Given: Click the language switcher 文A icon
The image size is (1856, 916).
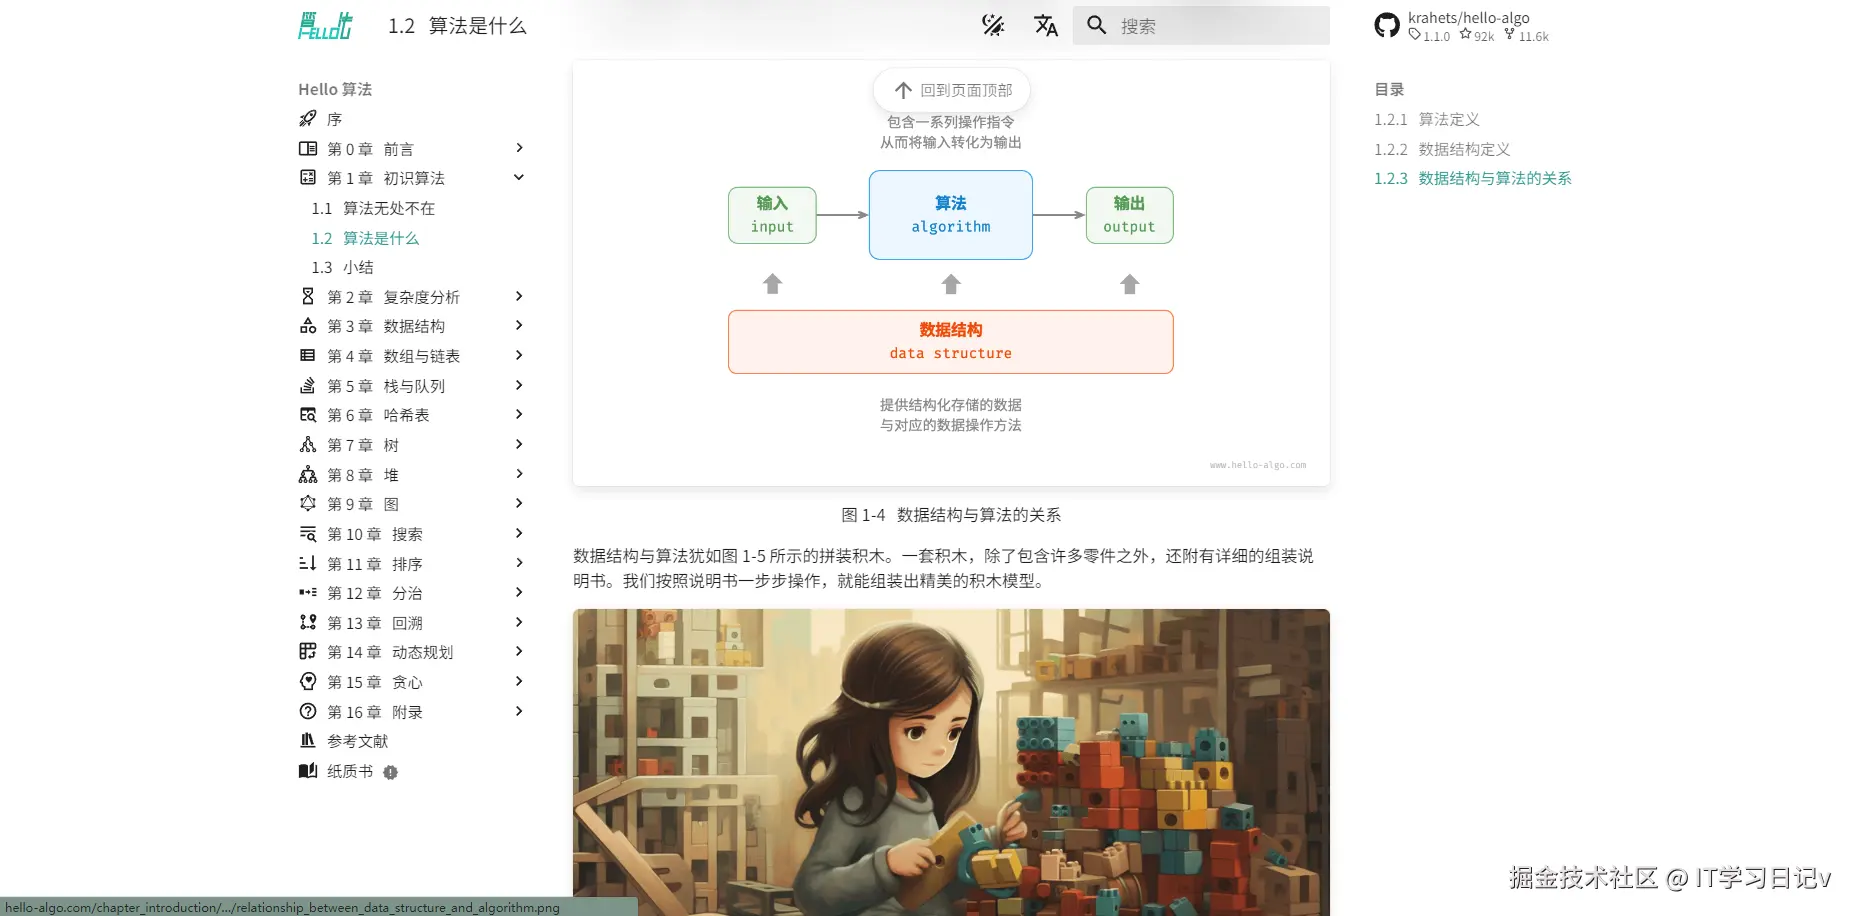Looking at the screenshot, I should [1046, 26].
